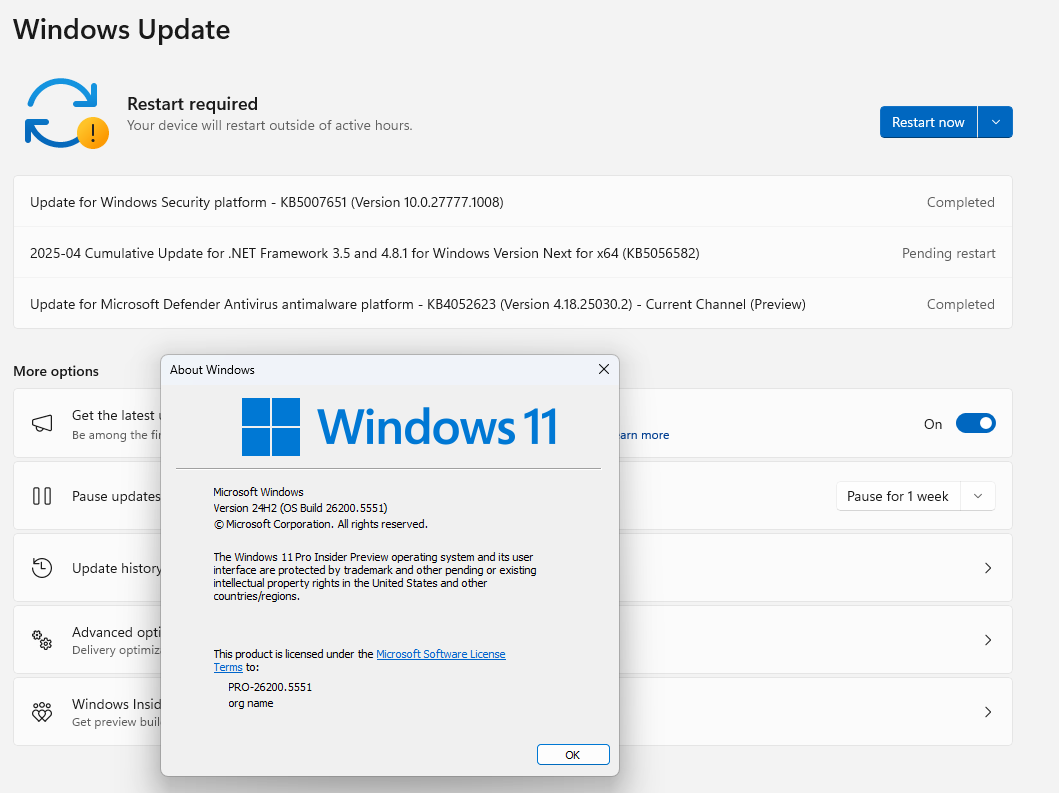Click the More options section label
Image resolution: width=1059 pixels, height=793 pixels.
[x=56, y=371]
